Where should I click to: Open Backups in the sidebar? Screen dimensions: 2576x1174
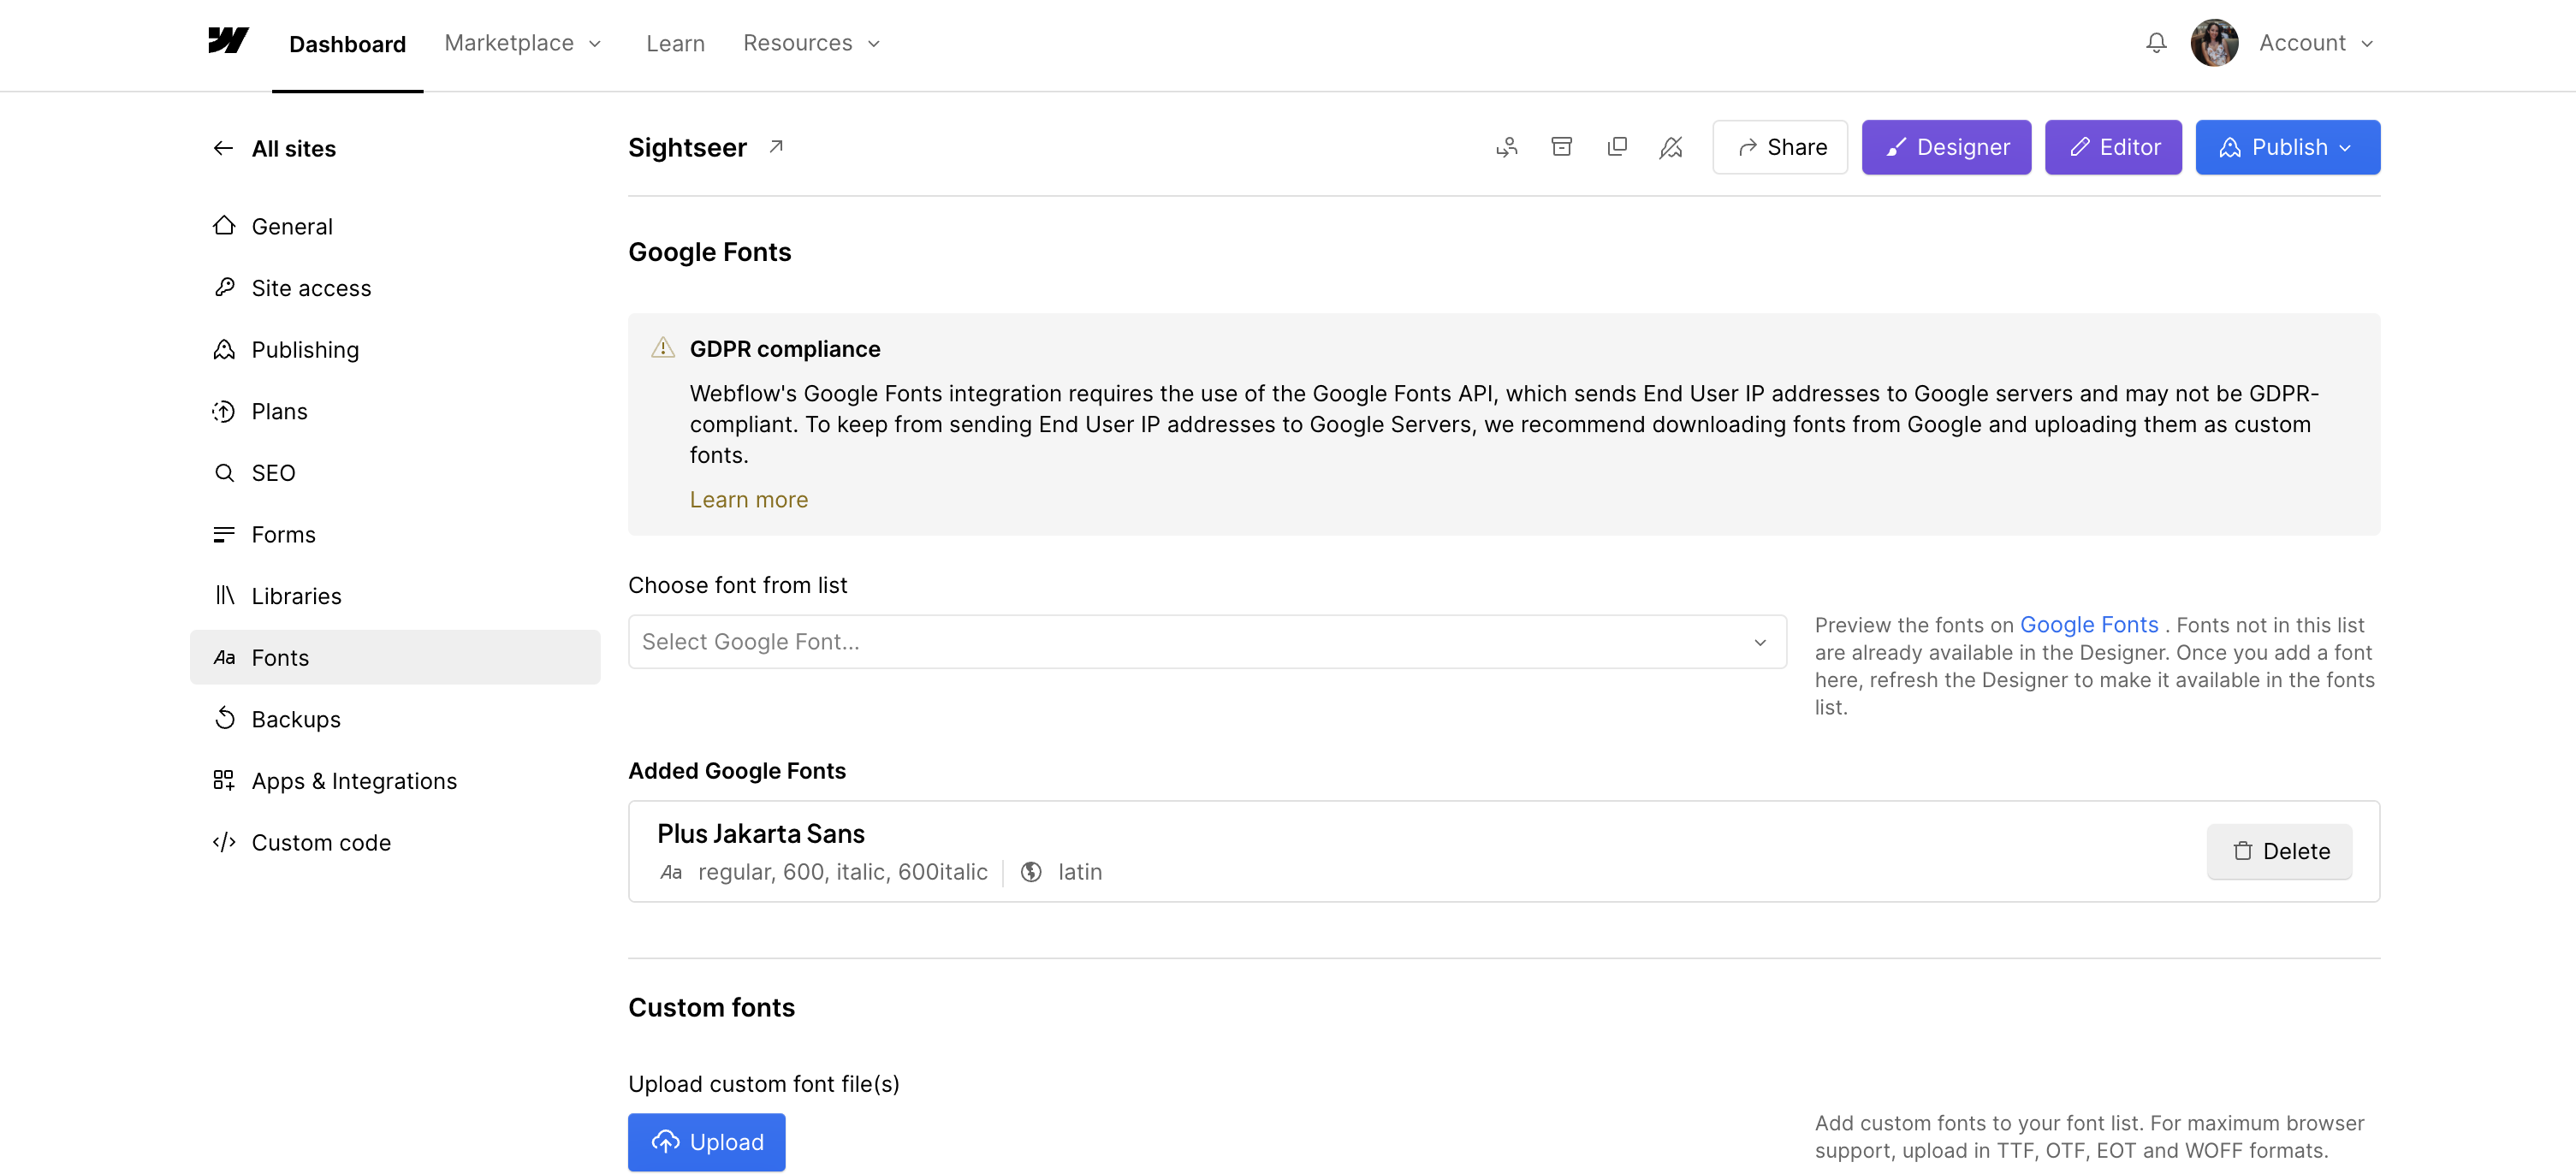[395, 719]
